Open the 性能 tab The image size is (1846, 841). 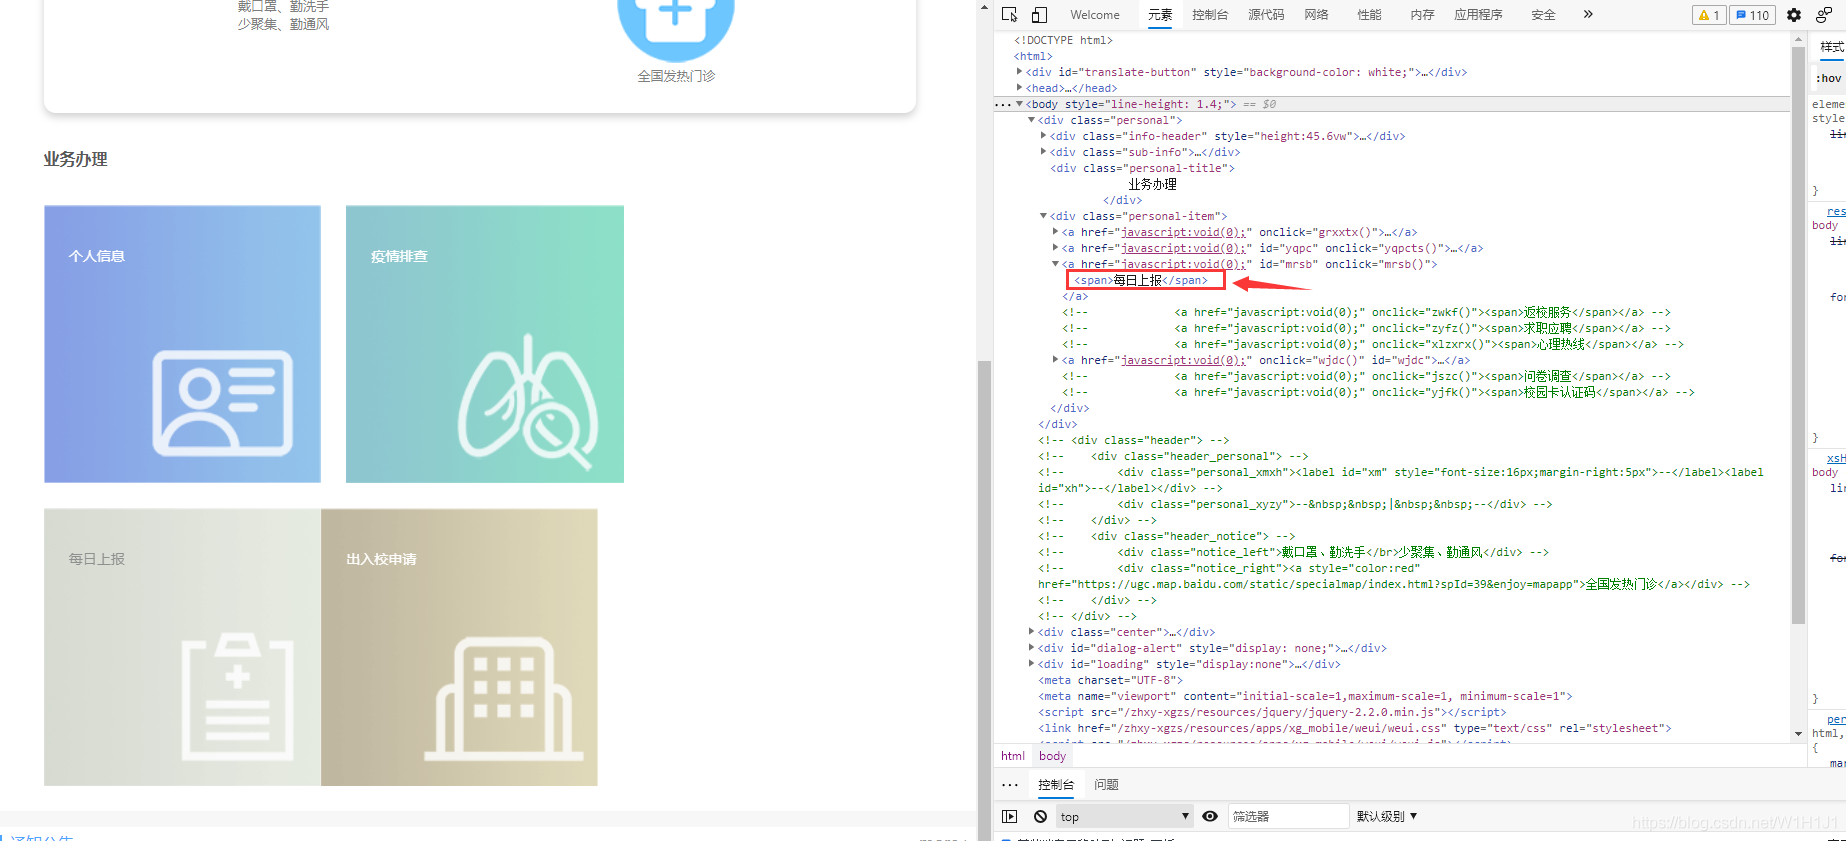[1369, 15]
